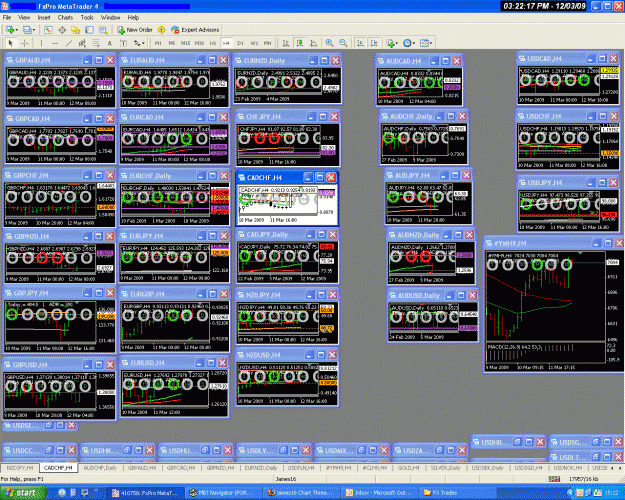Toggle Chart Shift
This screenshot has width=625, height=500.
374,43
